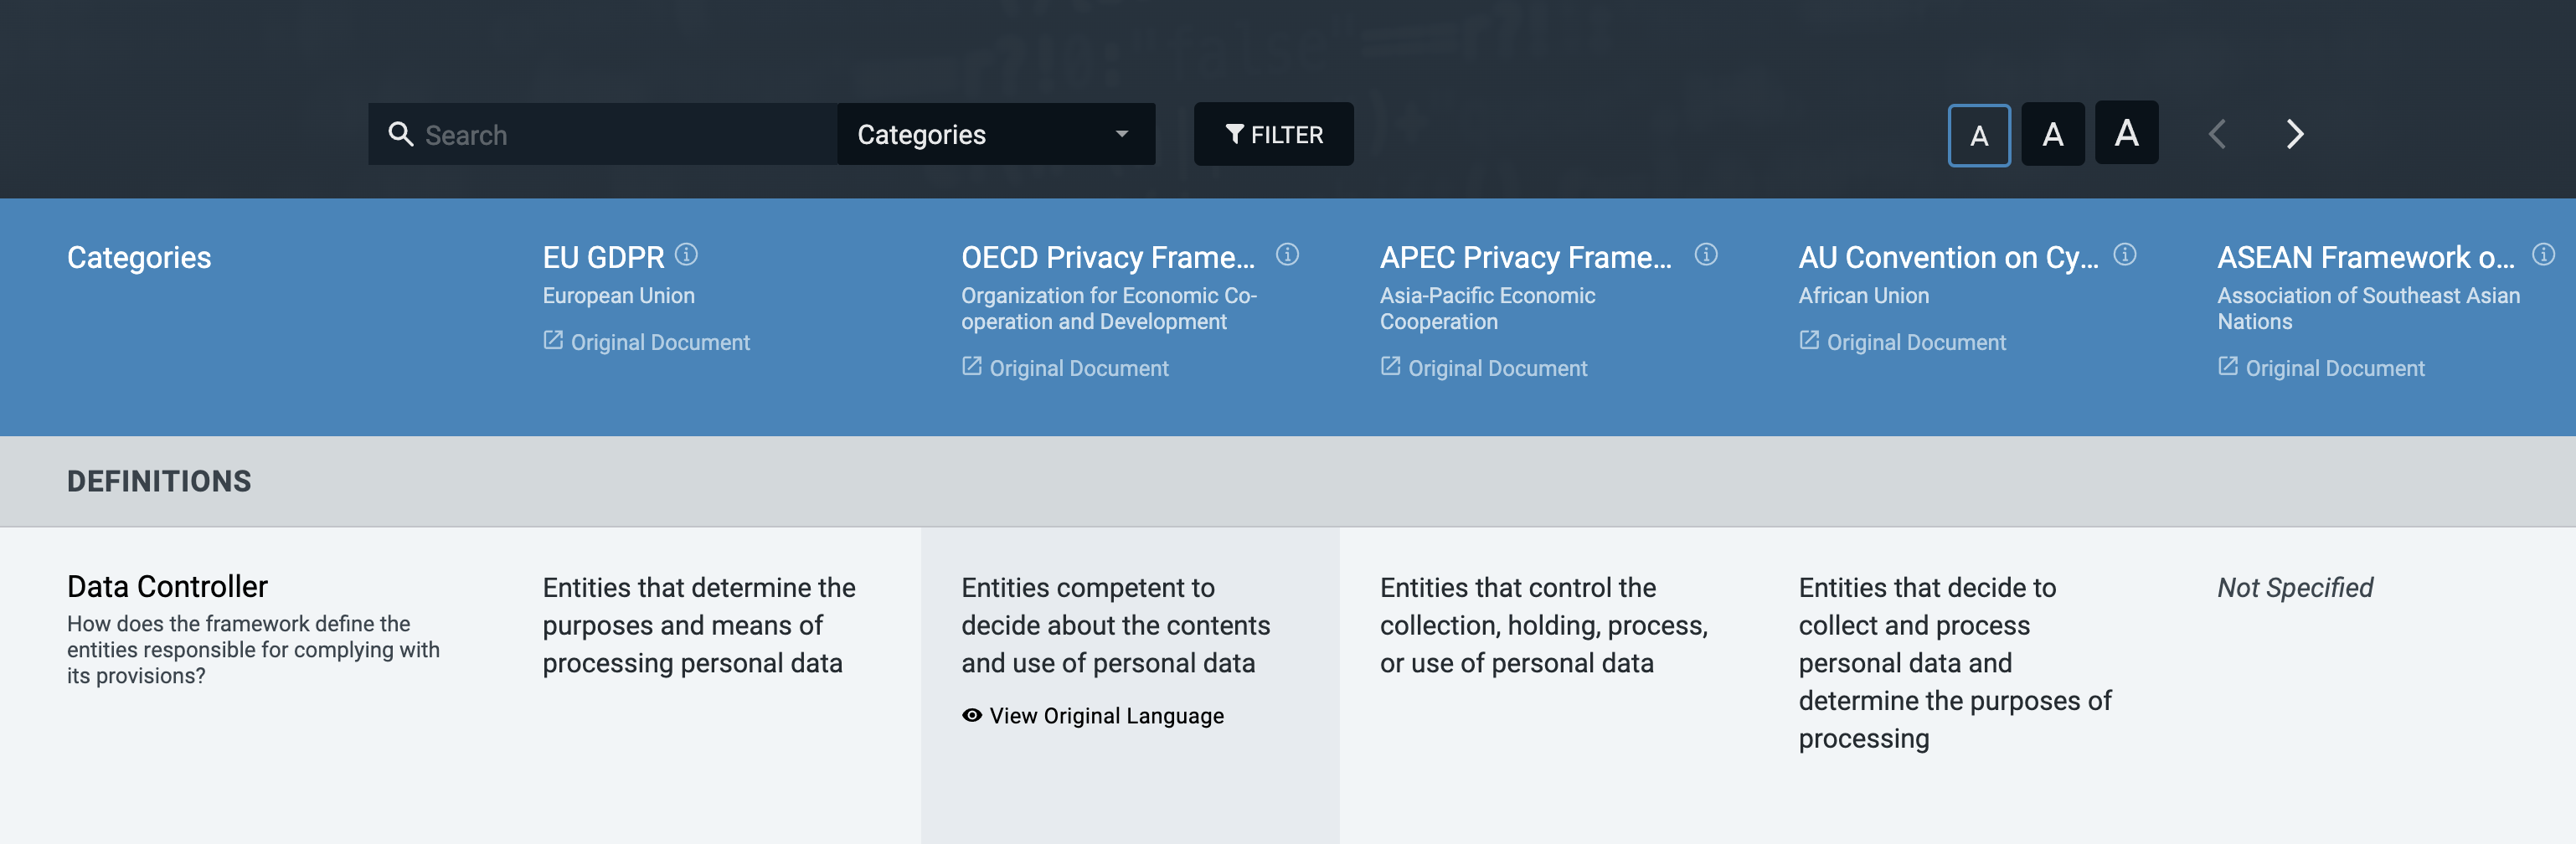Open info icon for OECD Privacy Framework
This screenshot has width=2576, height=844.
(1287, 255)
